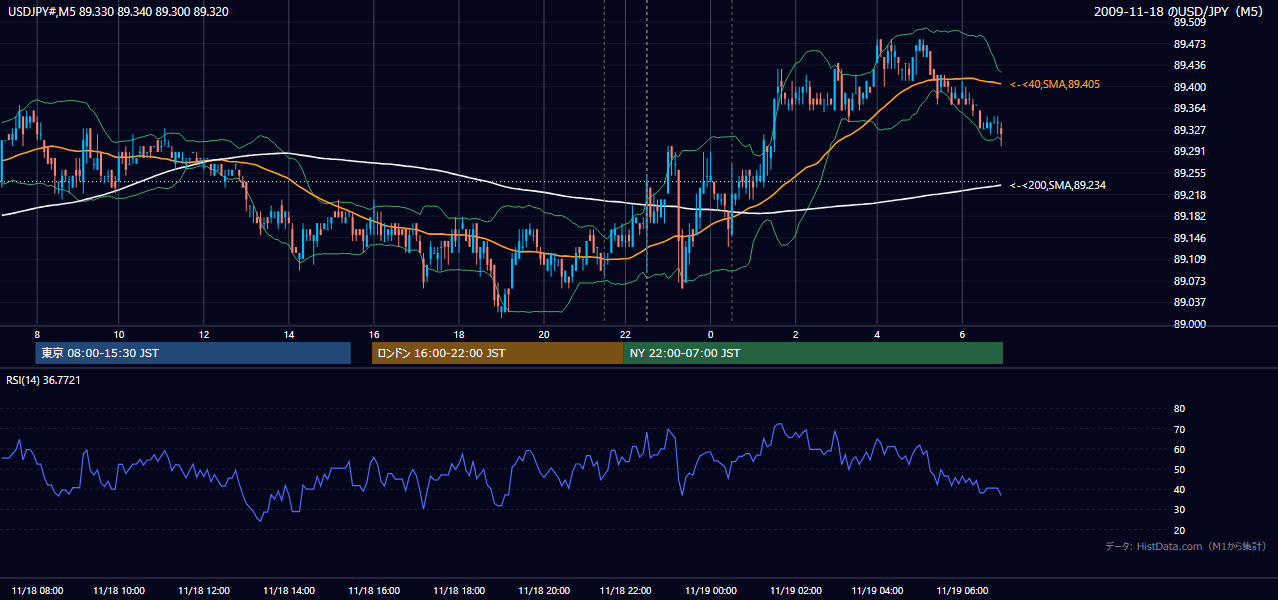Click the 11/19 00:00 time label
The height and width of the screenshot is (600, 1278).
[710, 591]
